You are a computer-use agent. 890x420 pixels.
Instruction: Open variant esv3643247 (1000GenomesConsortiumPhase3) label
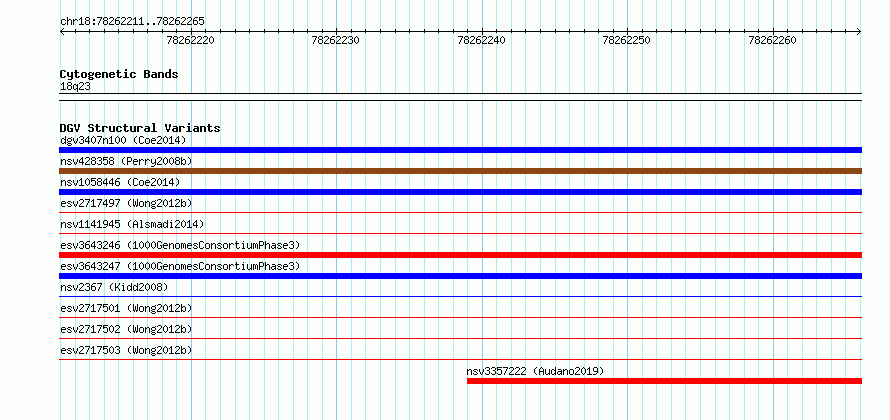(180, 266)
